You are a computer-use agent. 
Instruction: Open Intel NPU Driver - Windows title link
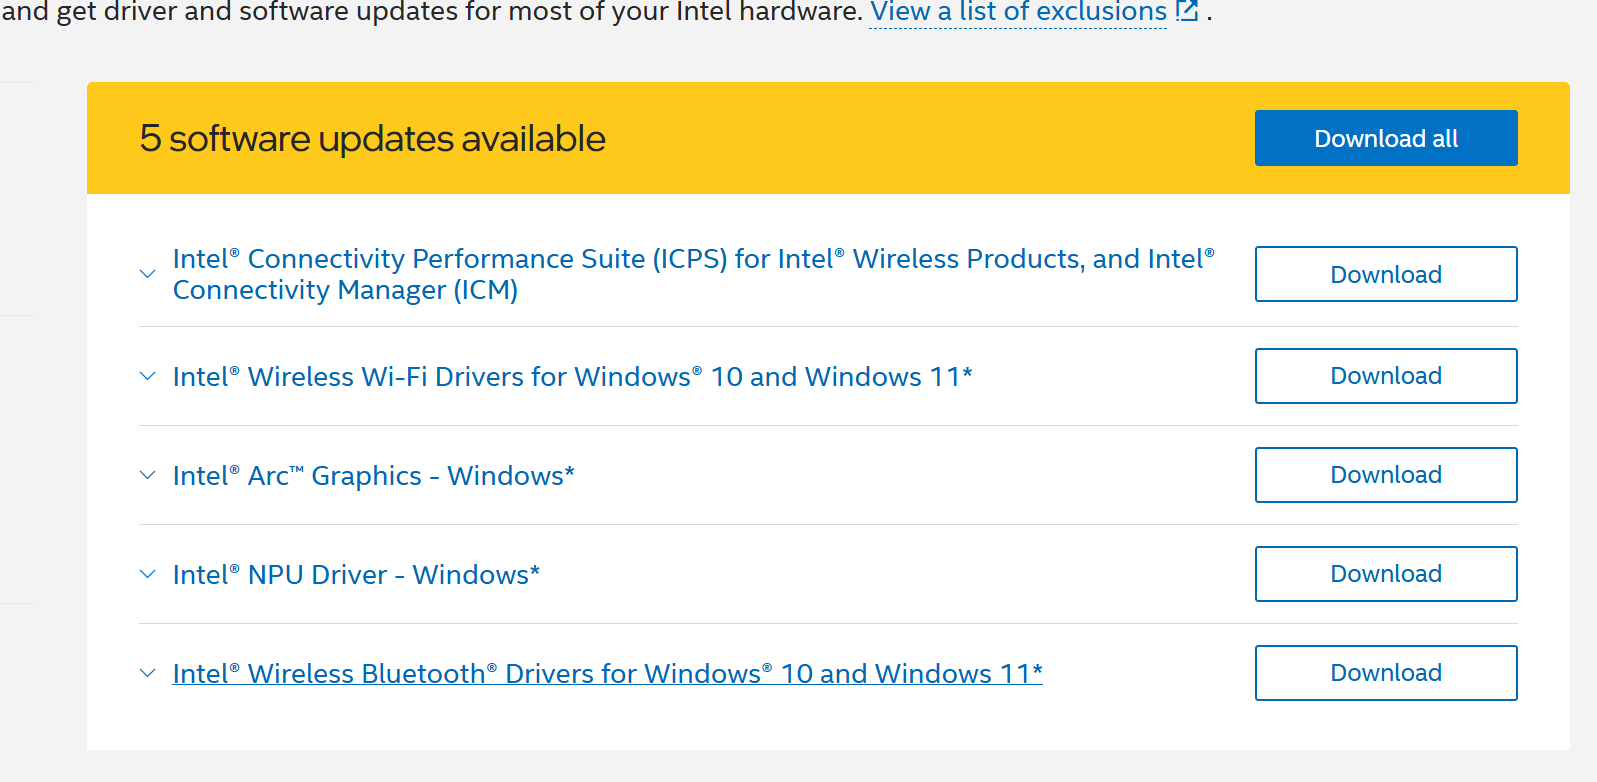pos(356,575)
